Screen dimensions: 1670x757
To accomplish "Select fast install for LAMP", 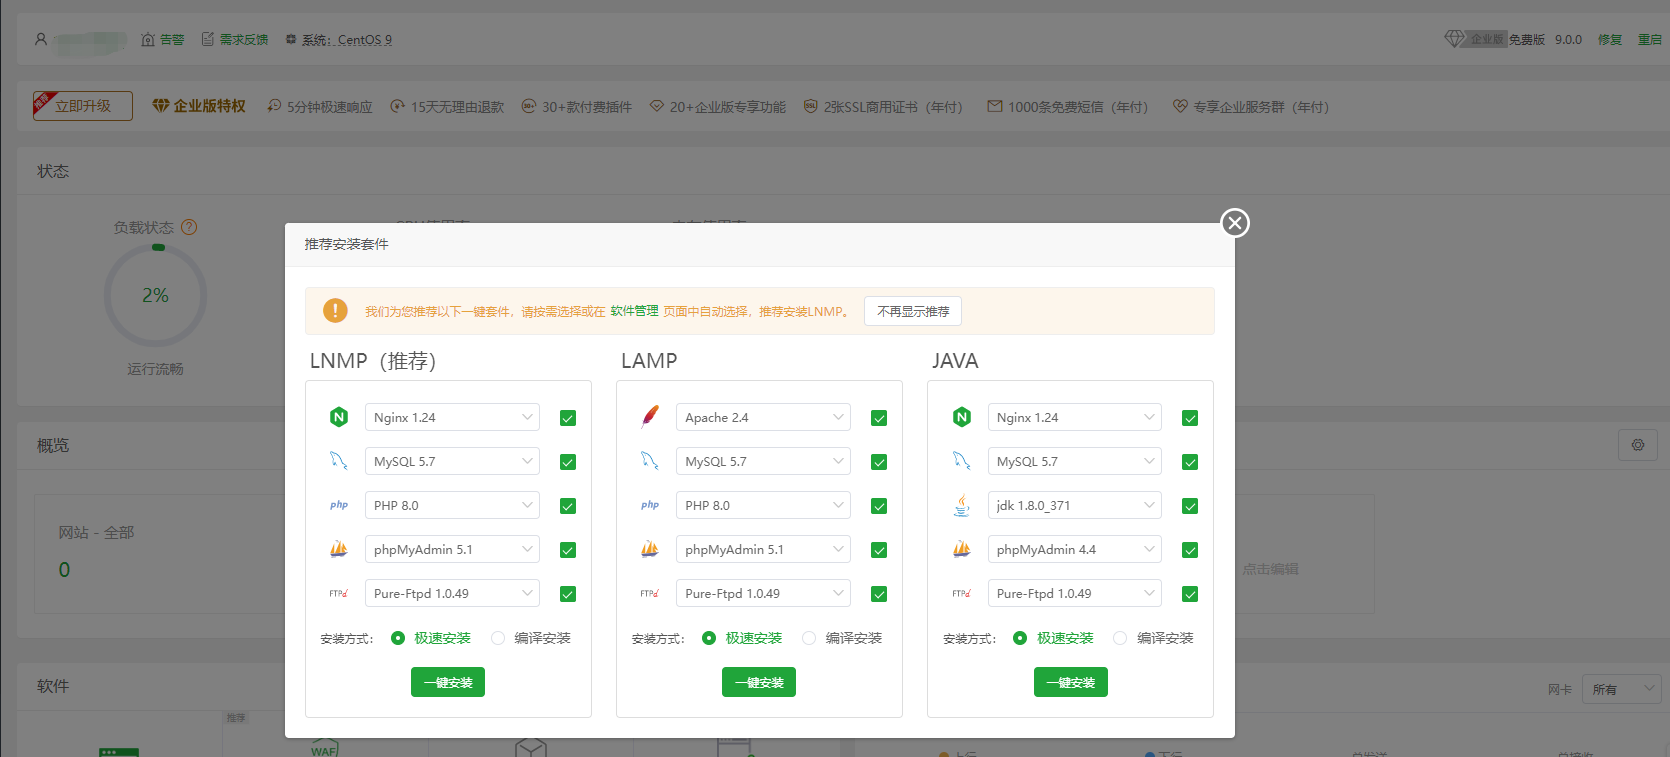I will 709,638.
